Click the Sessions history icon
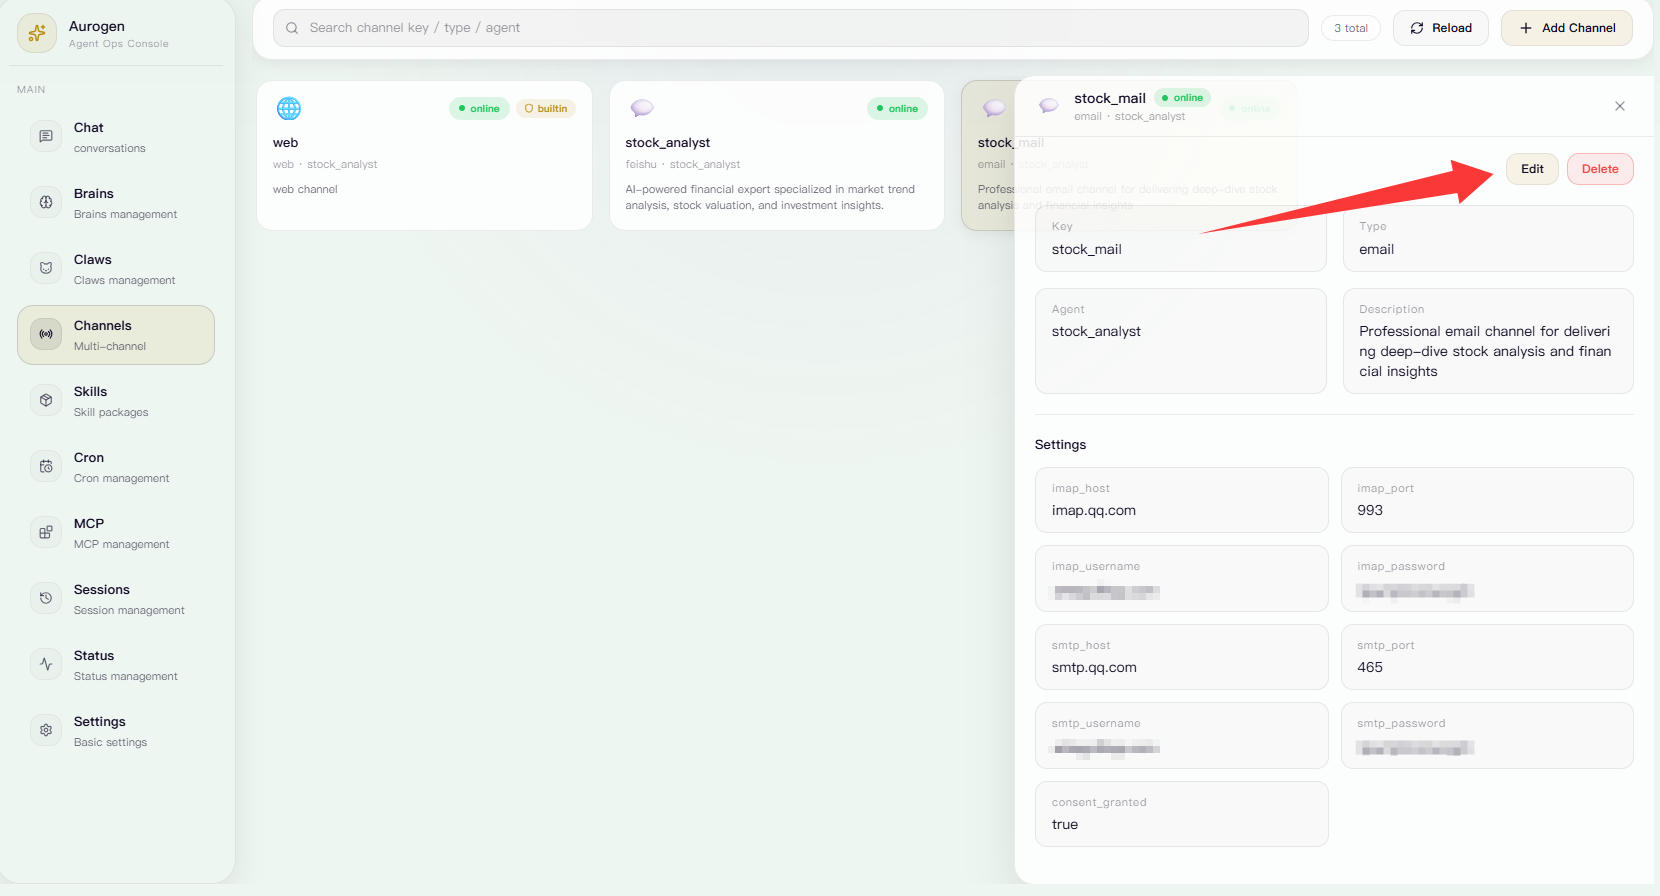This screenshot has width=1660, height=896. coord(46,598)
